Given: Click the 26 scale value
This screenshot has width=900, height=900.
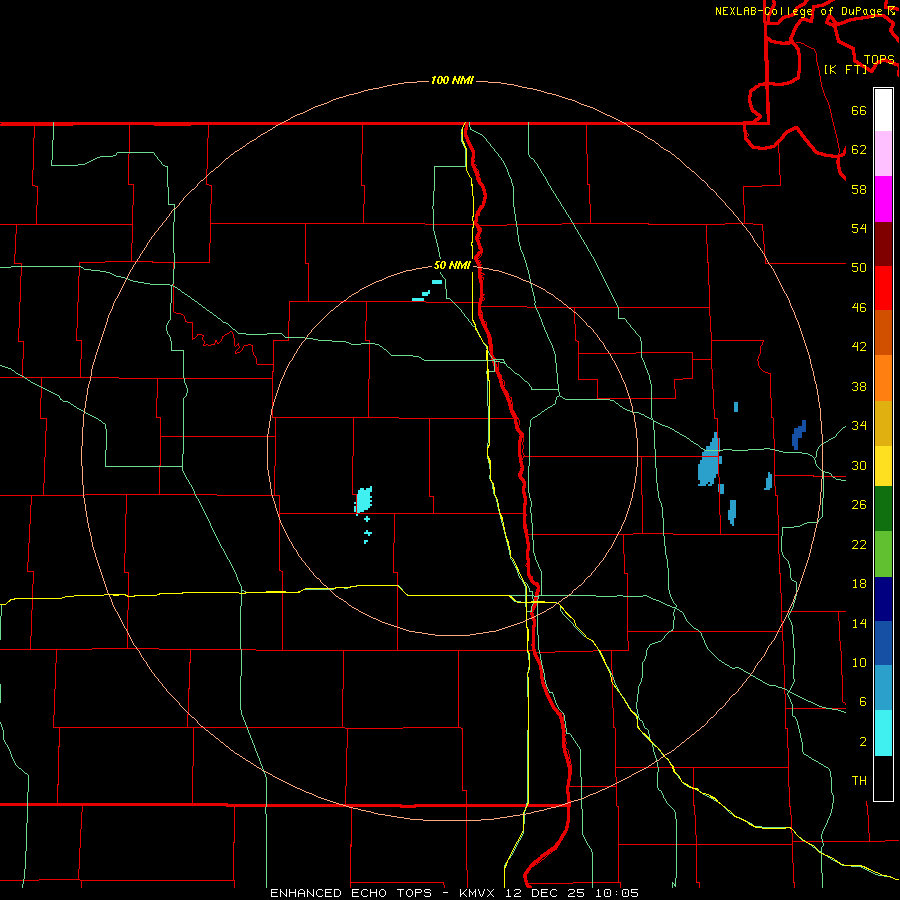Looking at the screenshot, I should point(859,505).
